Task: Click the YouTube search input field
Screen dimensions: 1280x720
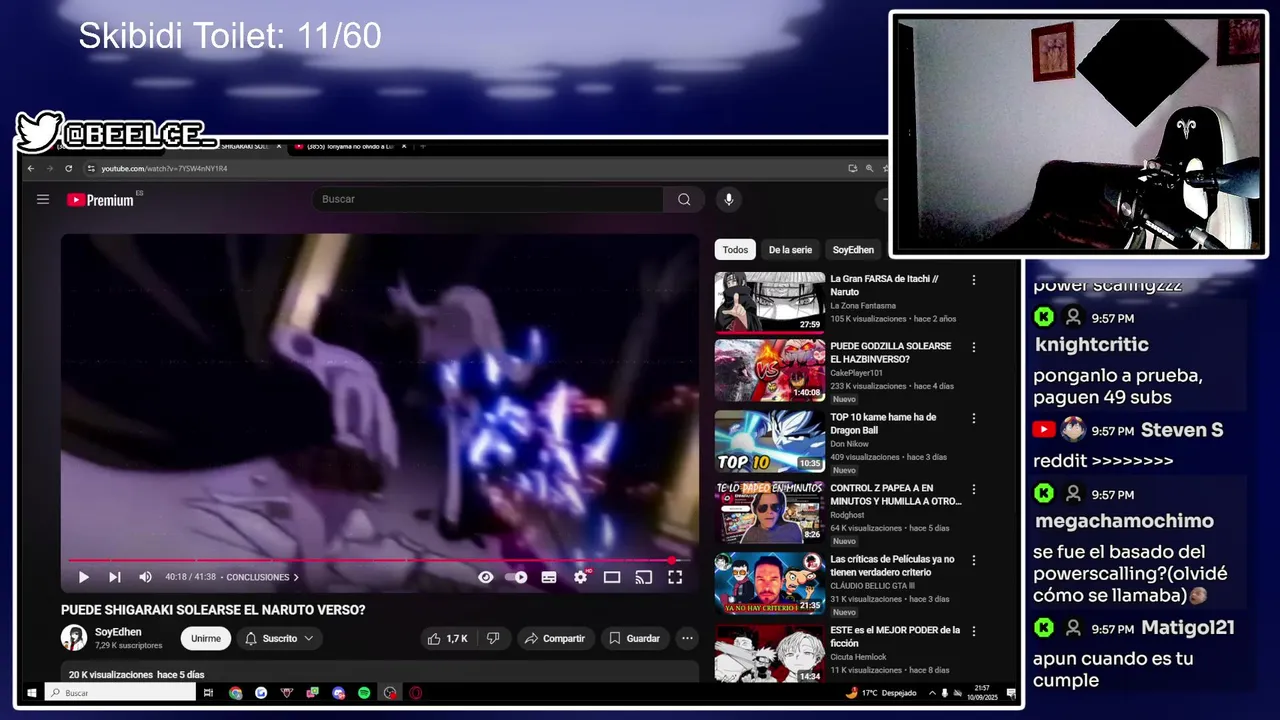Action: pos(488,199)
